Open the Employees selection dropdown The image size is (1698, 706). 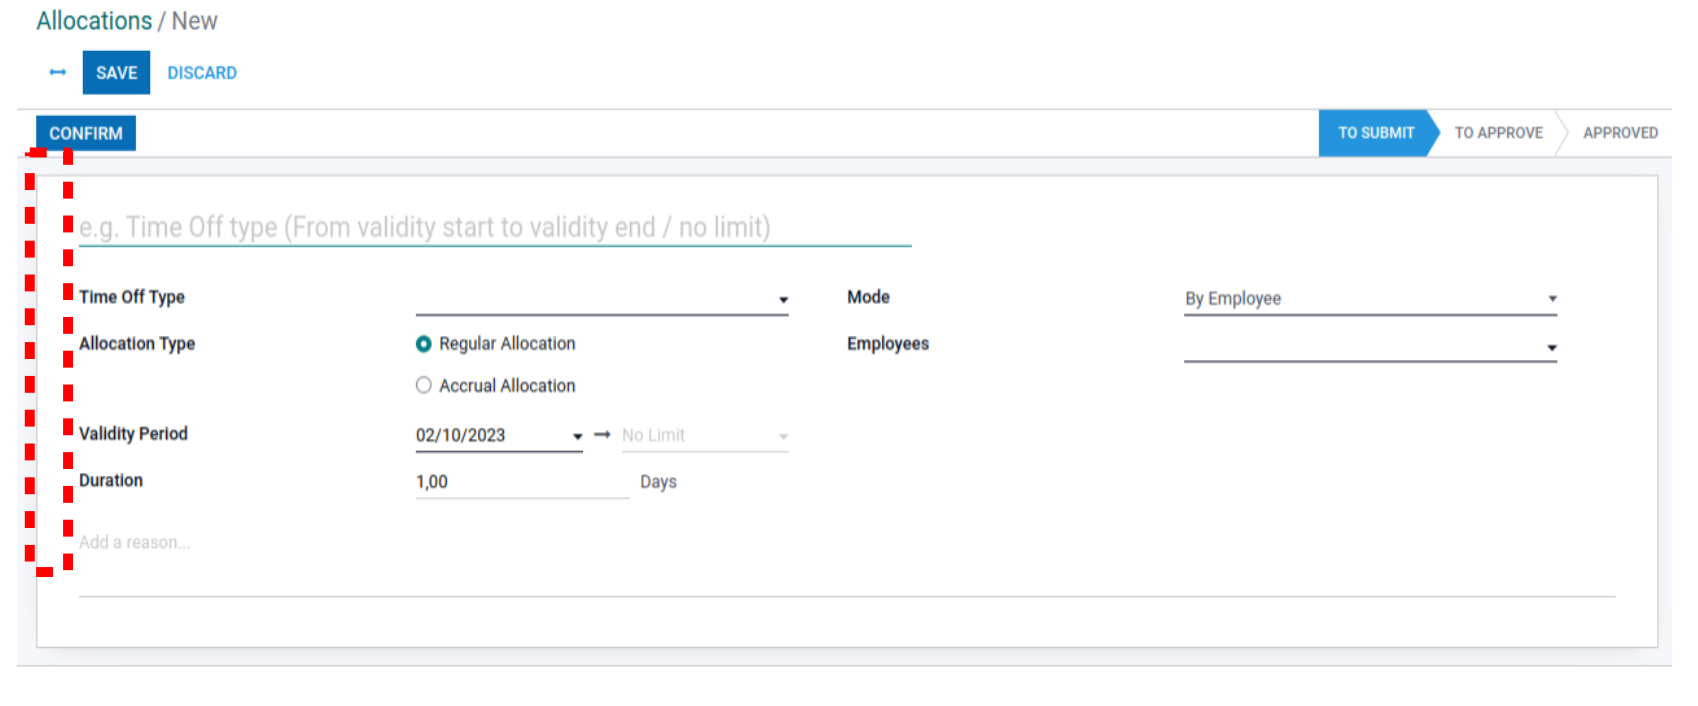[1369, 347]
